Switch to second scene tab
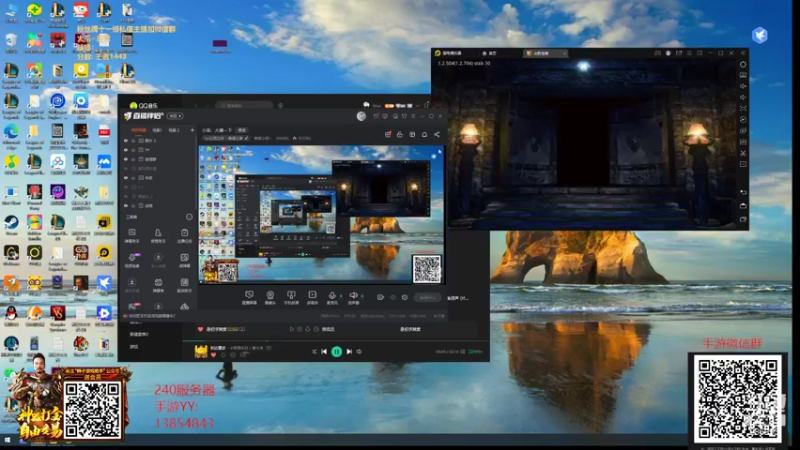 (157, 130)
